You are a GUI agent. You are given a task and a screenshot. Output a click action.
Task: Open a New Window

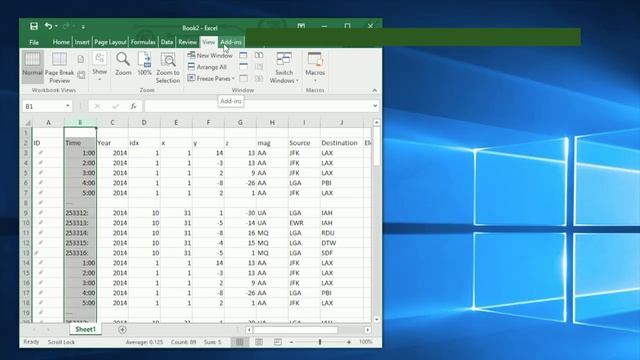[210, 55]
